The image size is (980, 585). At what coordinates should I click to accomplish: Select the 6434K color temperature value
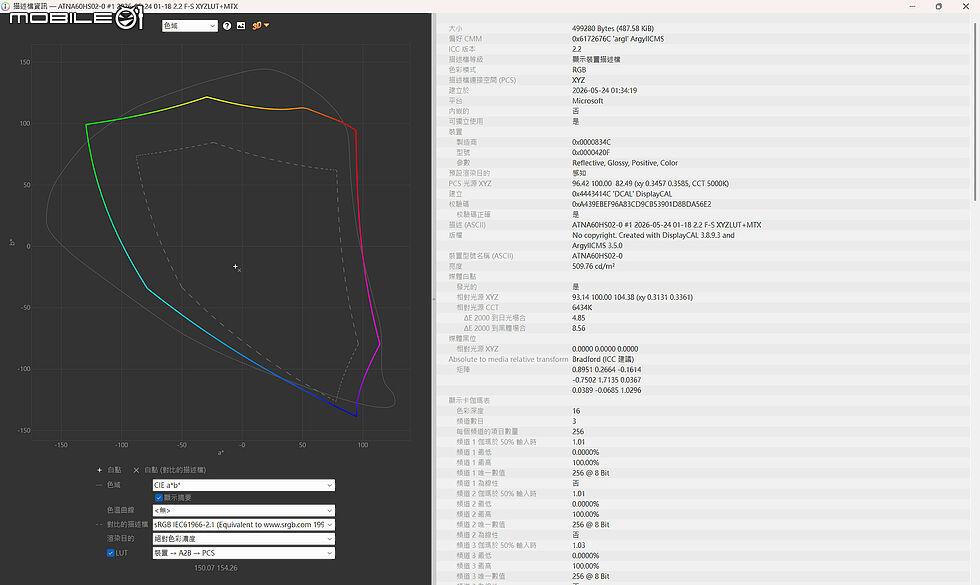click(x=582, y=308)
